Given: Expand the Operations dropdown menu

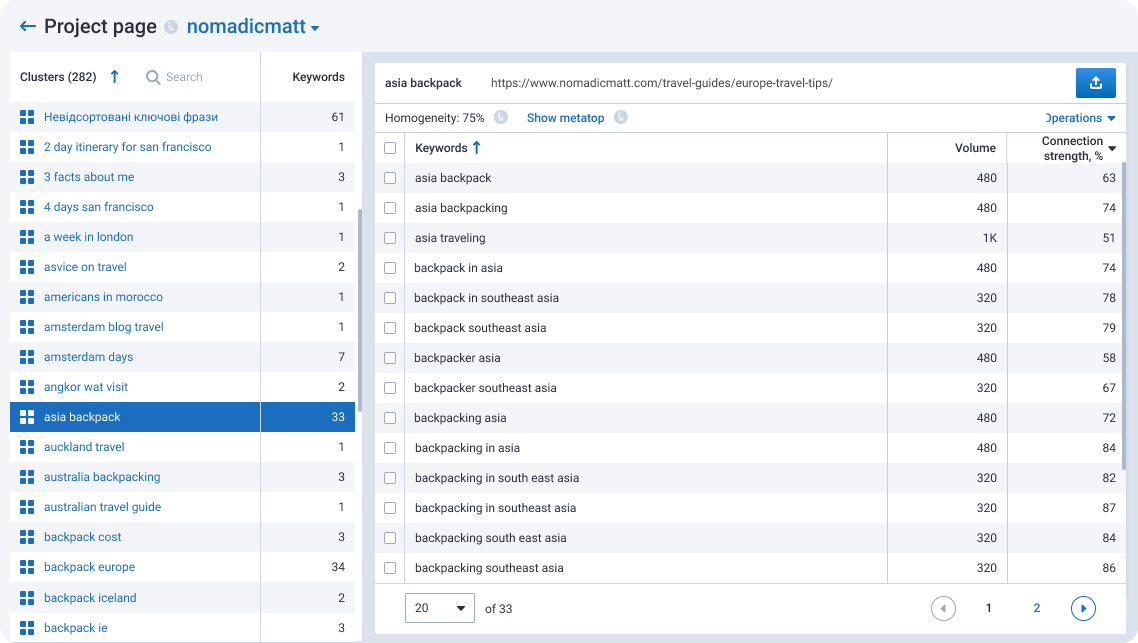Looking at the screenshot, I should [x=1080, y=118].
